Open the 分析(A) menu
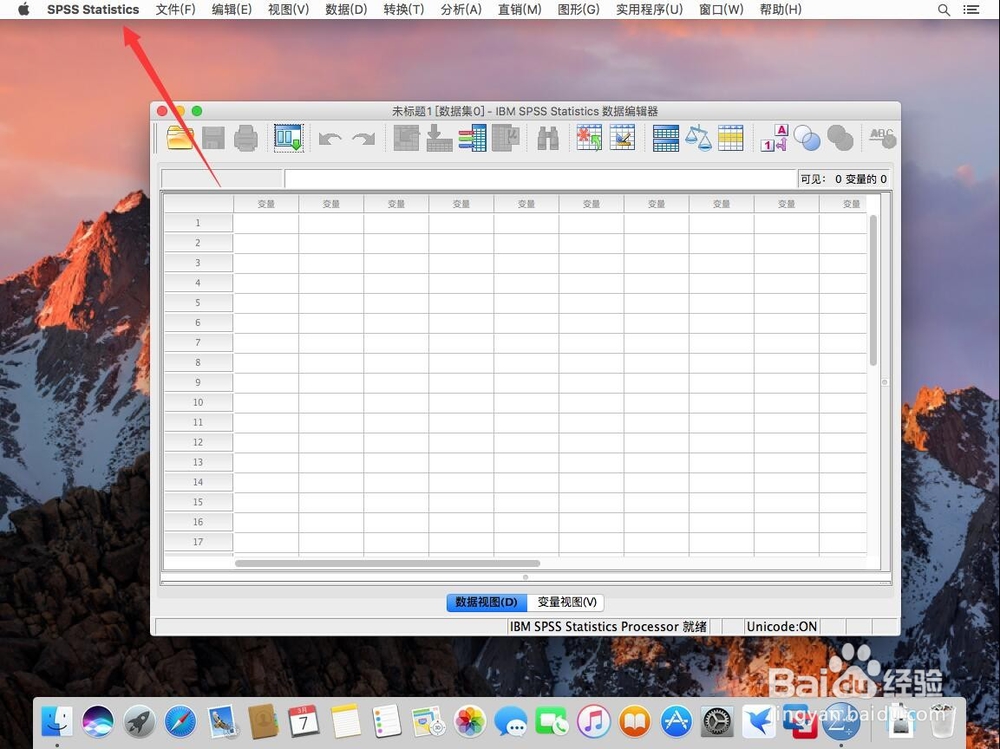This screenshot has height=749, width=1000. pyautogui.click(x=461, y=10)
